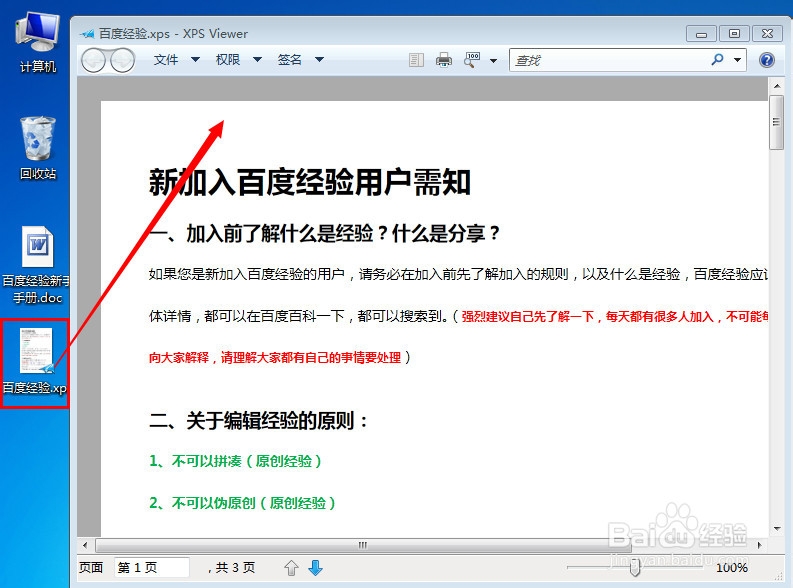Select the 百度经验.xps desktop file
This screenshot has height=588, width=793.
click(x=35, y=361)
